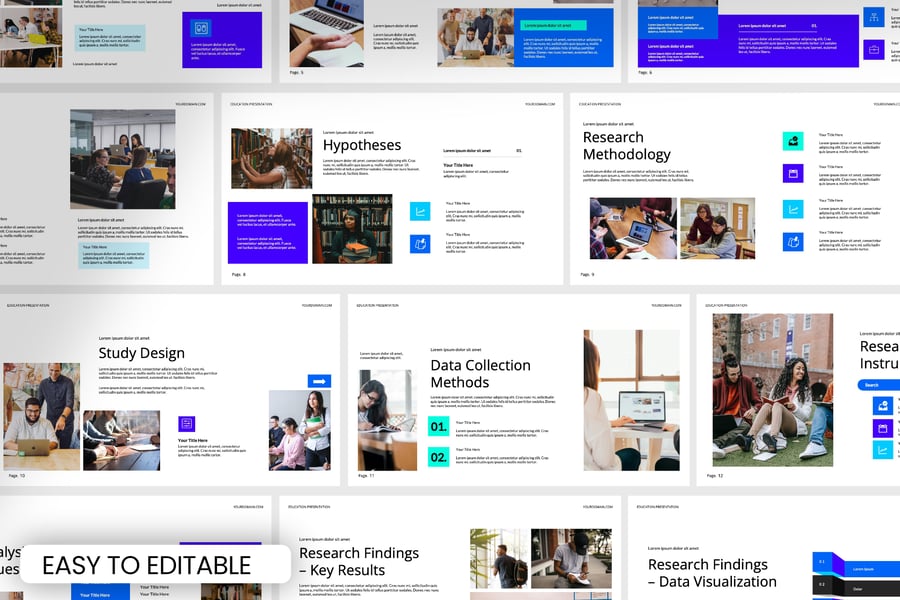Click the purple text block on Hypotheses slide
Screen dimensions: 900x600
tap(267, 233)
